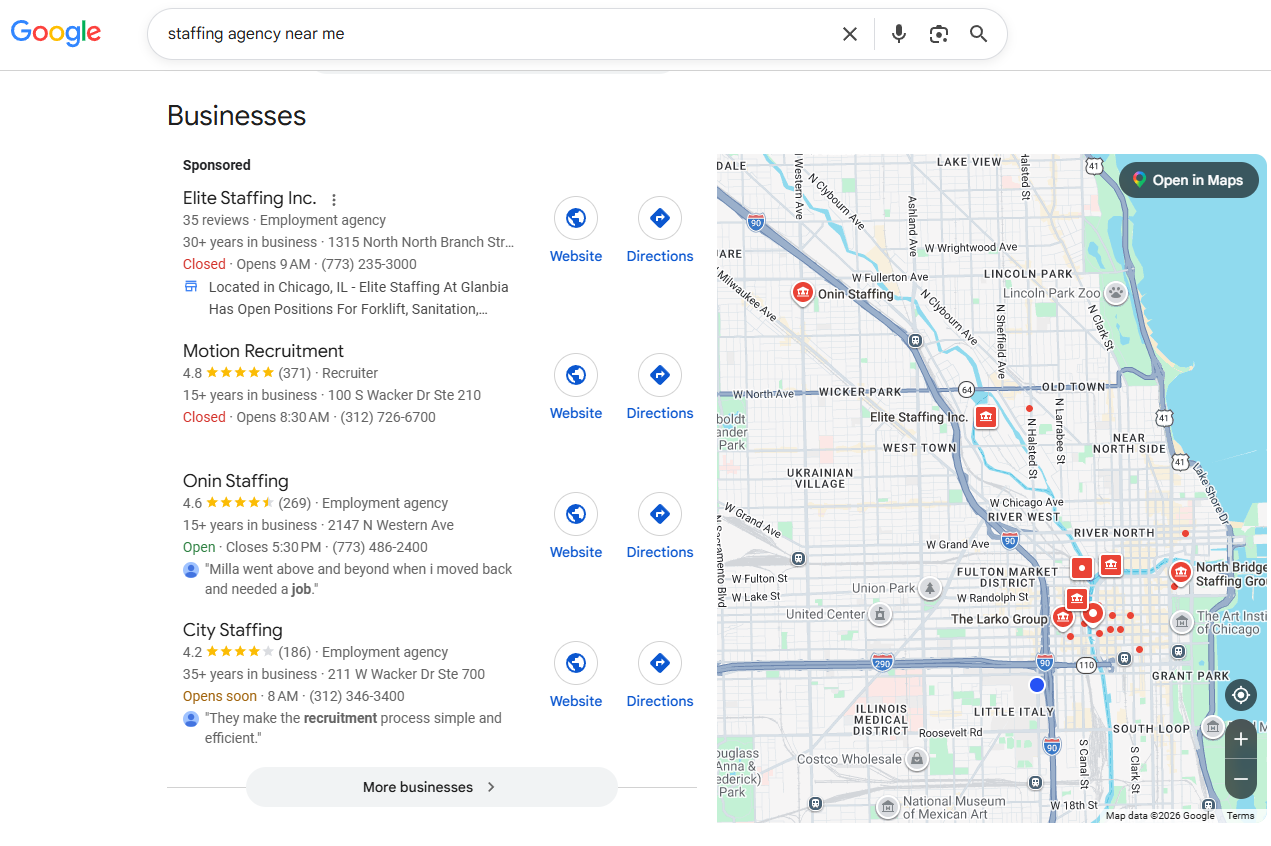This screenshot has width=1271, height=846.
Task: Click The Larko Group map pin
Action: [x=1062, y=618]
